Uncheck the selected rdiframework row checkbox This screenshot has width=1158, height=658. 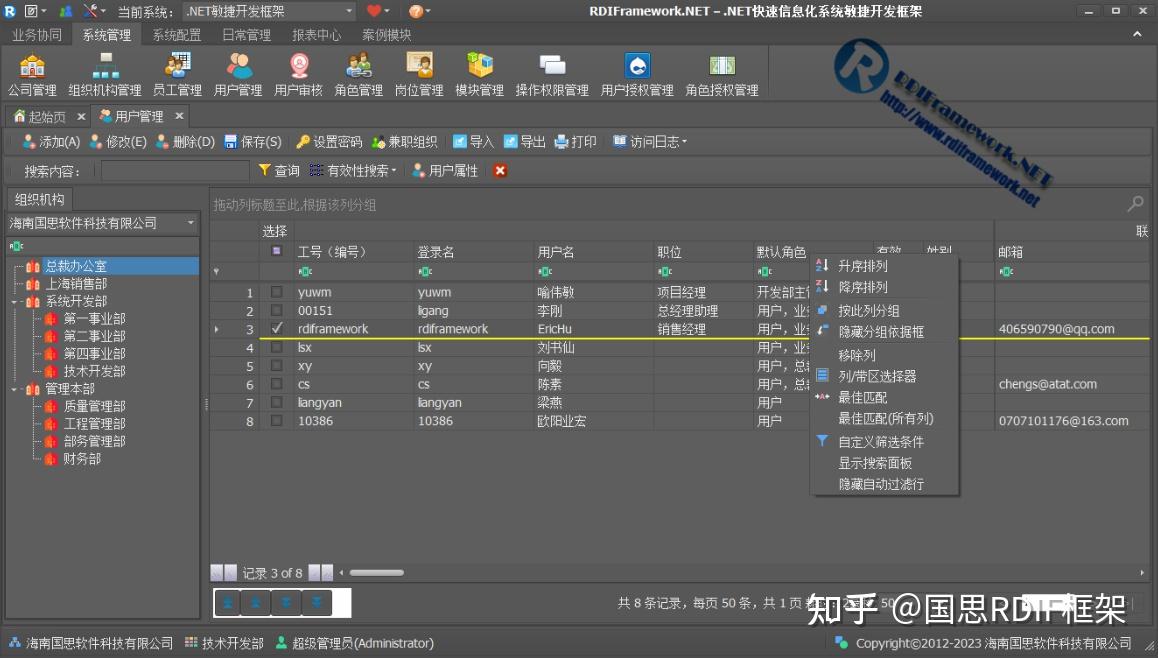pyautogui.click(x=277, y=328)
